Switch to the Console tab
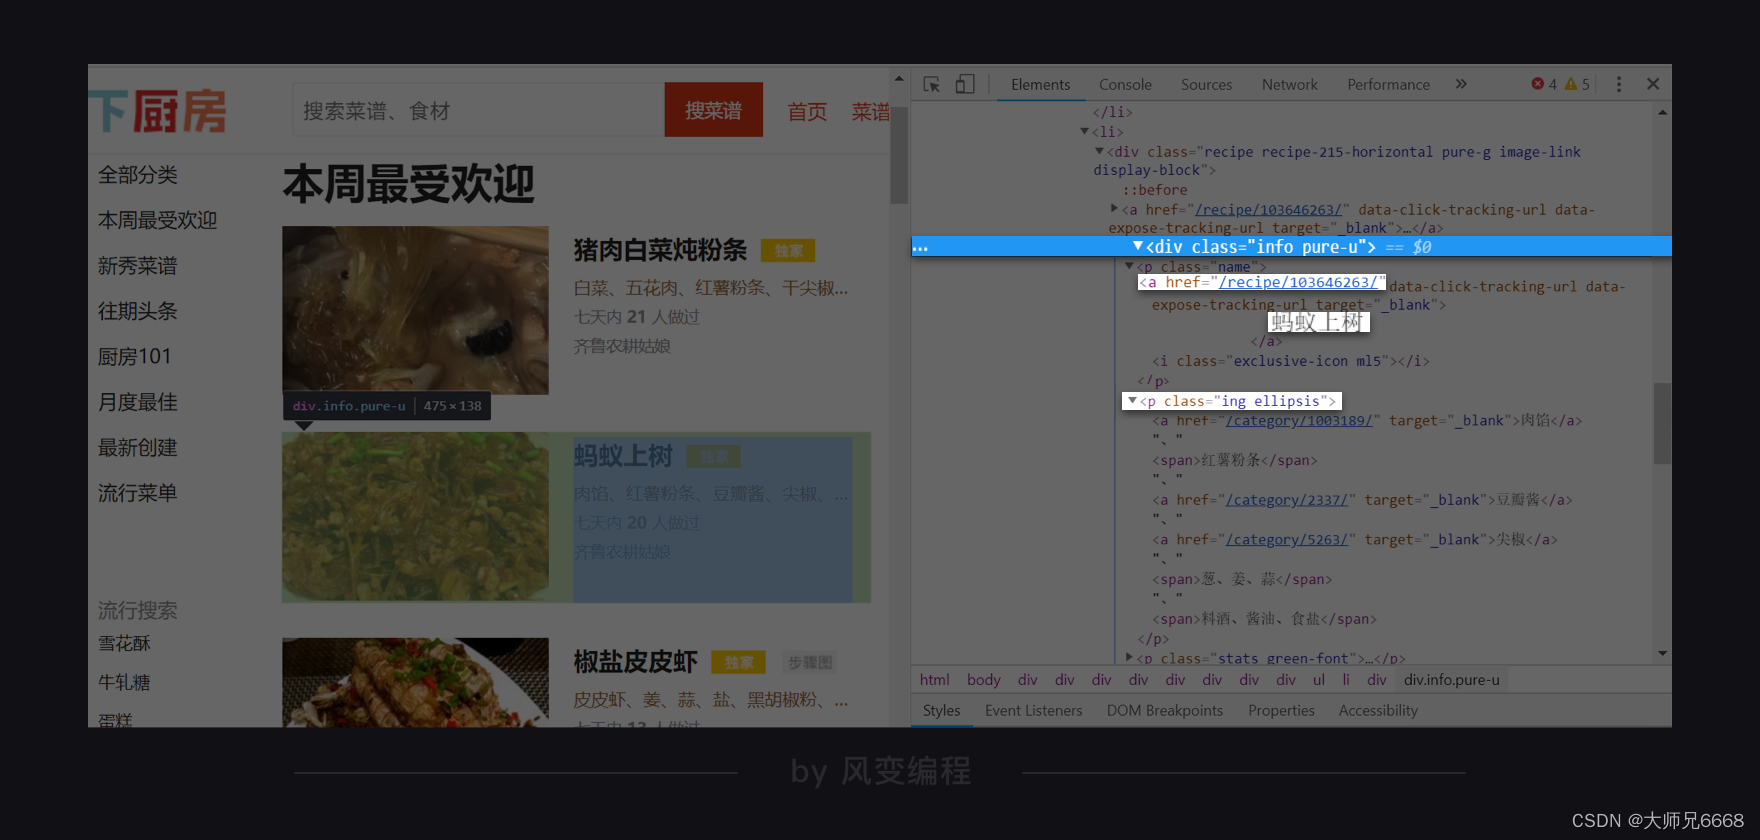The width and height of the screenshot is (1760, 840). pos(1125,85)
